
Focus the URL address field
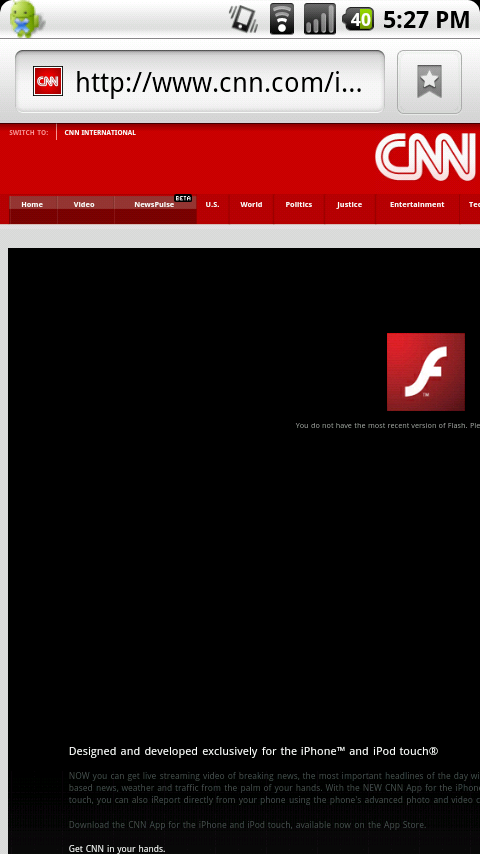200,82
